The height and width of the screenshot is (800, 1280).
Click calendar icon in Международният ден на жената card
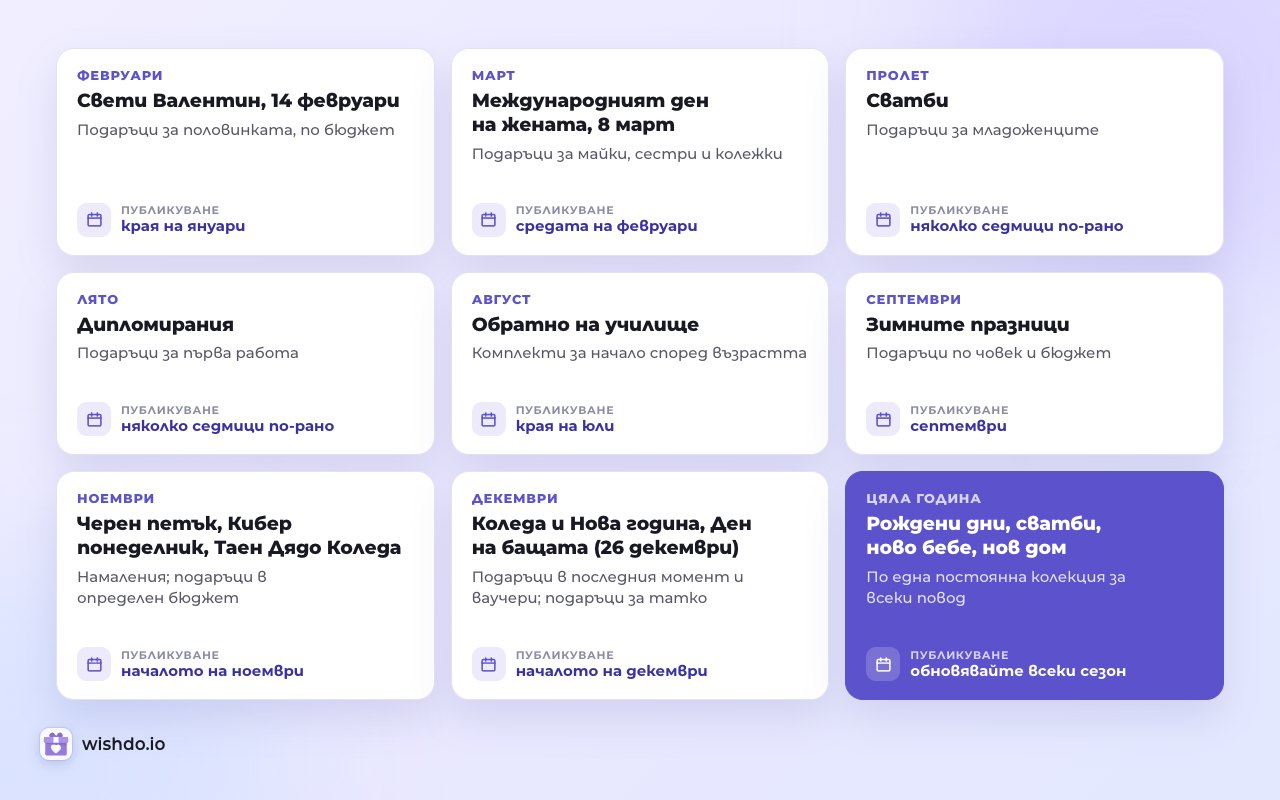[x=489, y=220]
